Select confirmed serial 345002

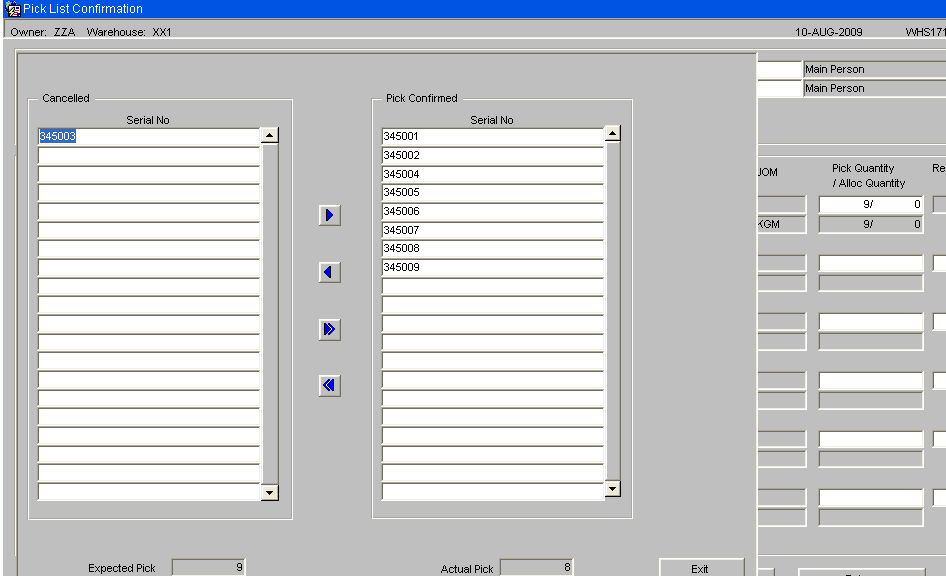tap(492, 155)
